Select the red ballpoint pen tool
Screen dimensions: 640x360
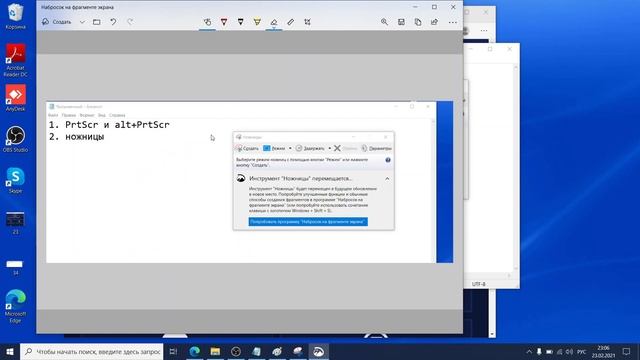point(224,22)
